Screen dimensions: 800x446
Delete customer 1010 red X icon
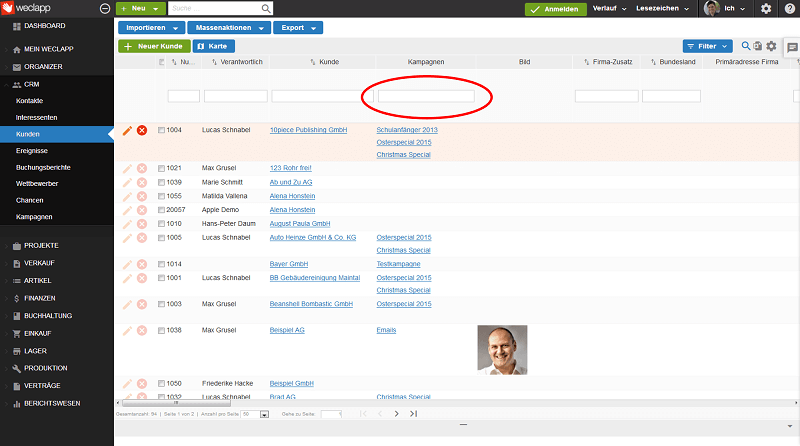tap(142, 224)
